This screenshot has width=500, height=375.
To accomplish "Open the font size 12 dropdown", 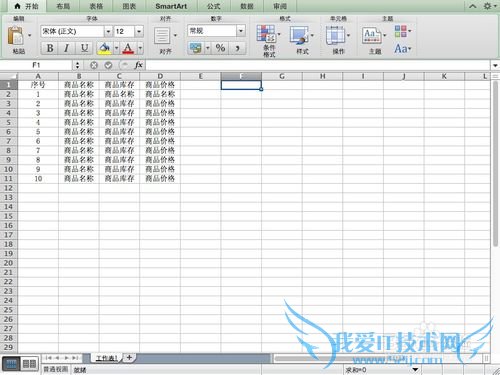I will pyautogui.click(x=139, y=32).
